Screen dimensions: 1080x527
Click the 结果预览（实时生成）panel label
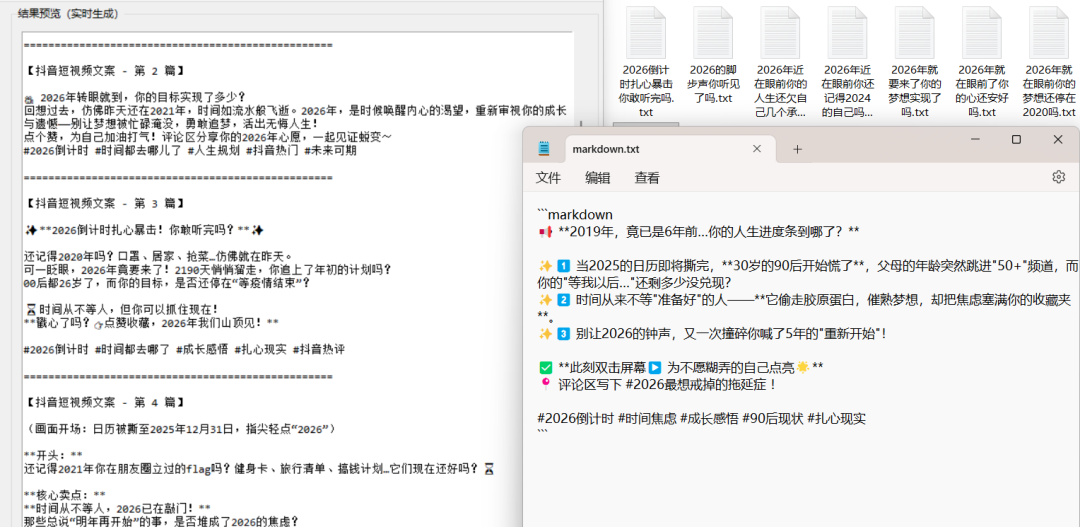click(x=68, y=13)
